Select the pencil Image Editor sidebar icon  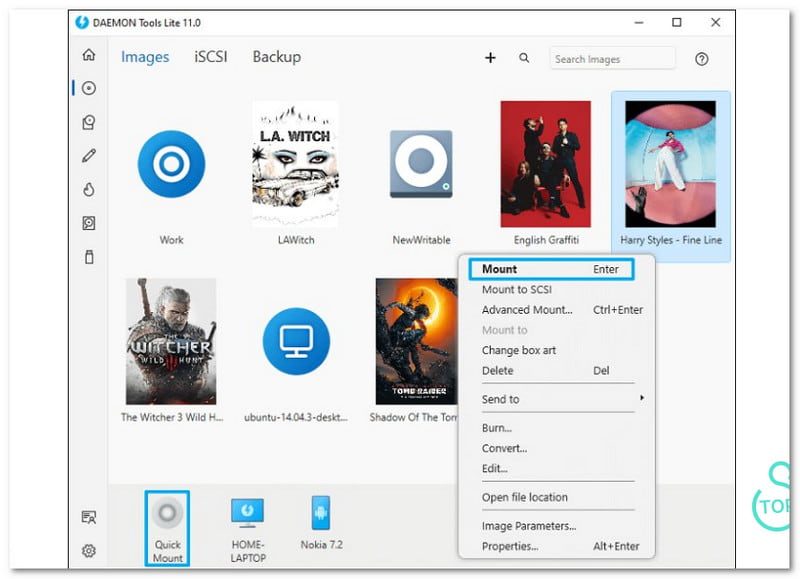89,156
